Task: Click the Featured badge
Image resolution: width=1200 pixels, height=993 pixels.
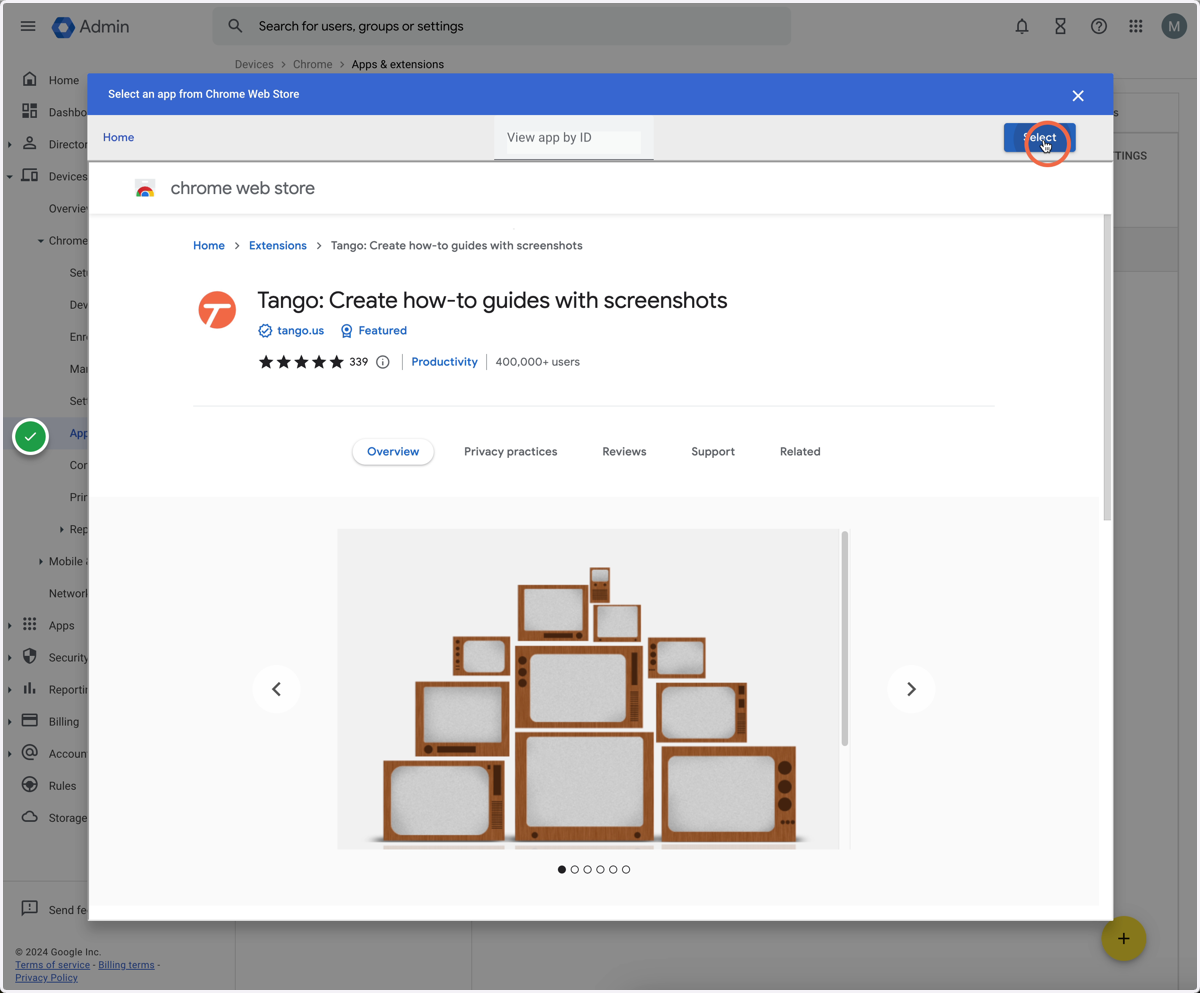Action: [x=373, y=330]
